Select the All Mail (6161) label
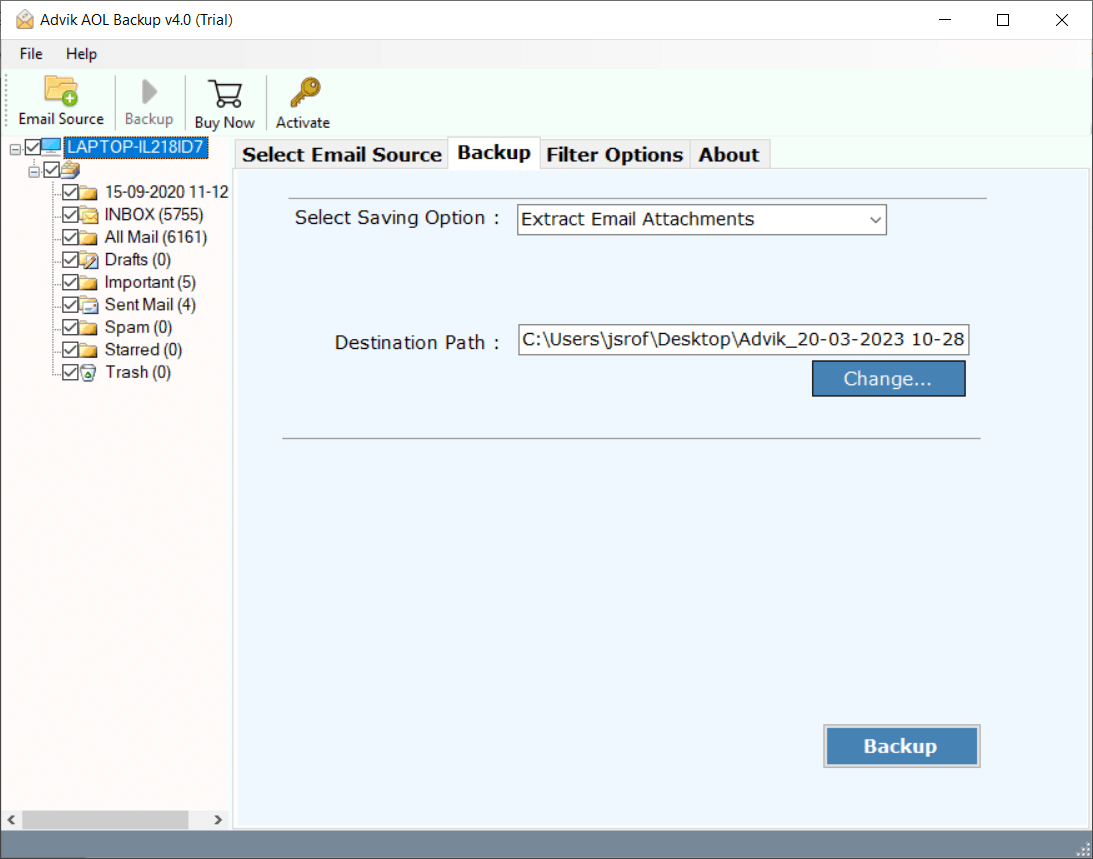This screenshot has width=1093, height=859. point(156,237)
